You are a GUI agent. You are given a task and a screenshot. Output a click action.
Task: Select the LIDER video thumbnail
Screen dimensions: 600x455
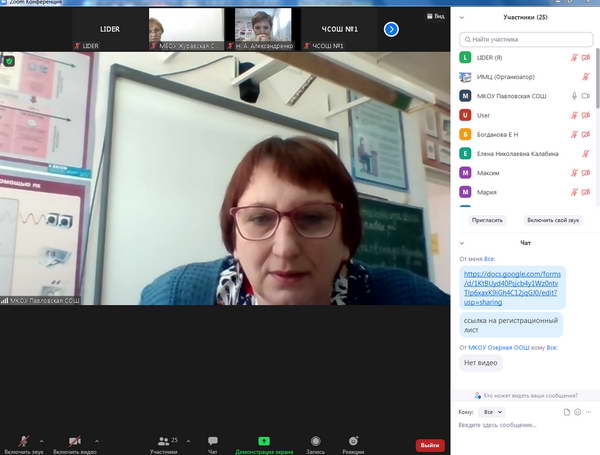(109, 29)
